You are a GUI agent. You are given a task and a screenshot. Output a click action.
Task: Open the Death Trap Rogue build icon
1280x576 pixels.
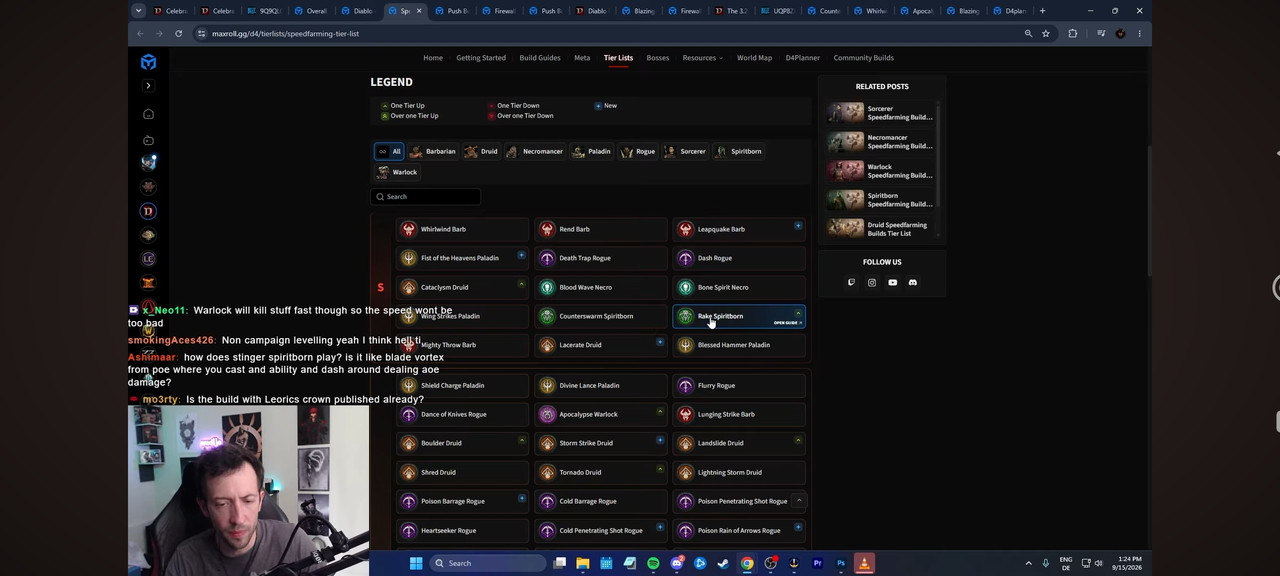click(x=547, y=258)
